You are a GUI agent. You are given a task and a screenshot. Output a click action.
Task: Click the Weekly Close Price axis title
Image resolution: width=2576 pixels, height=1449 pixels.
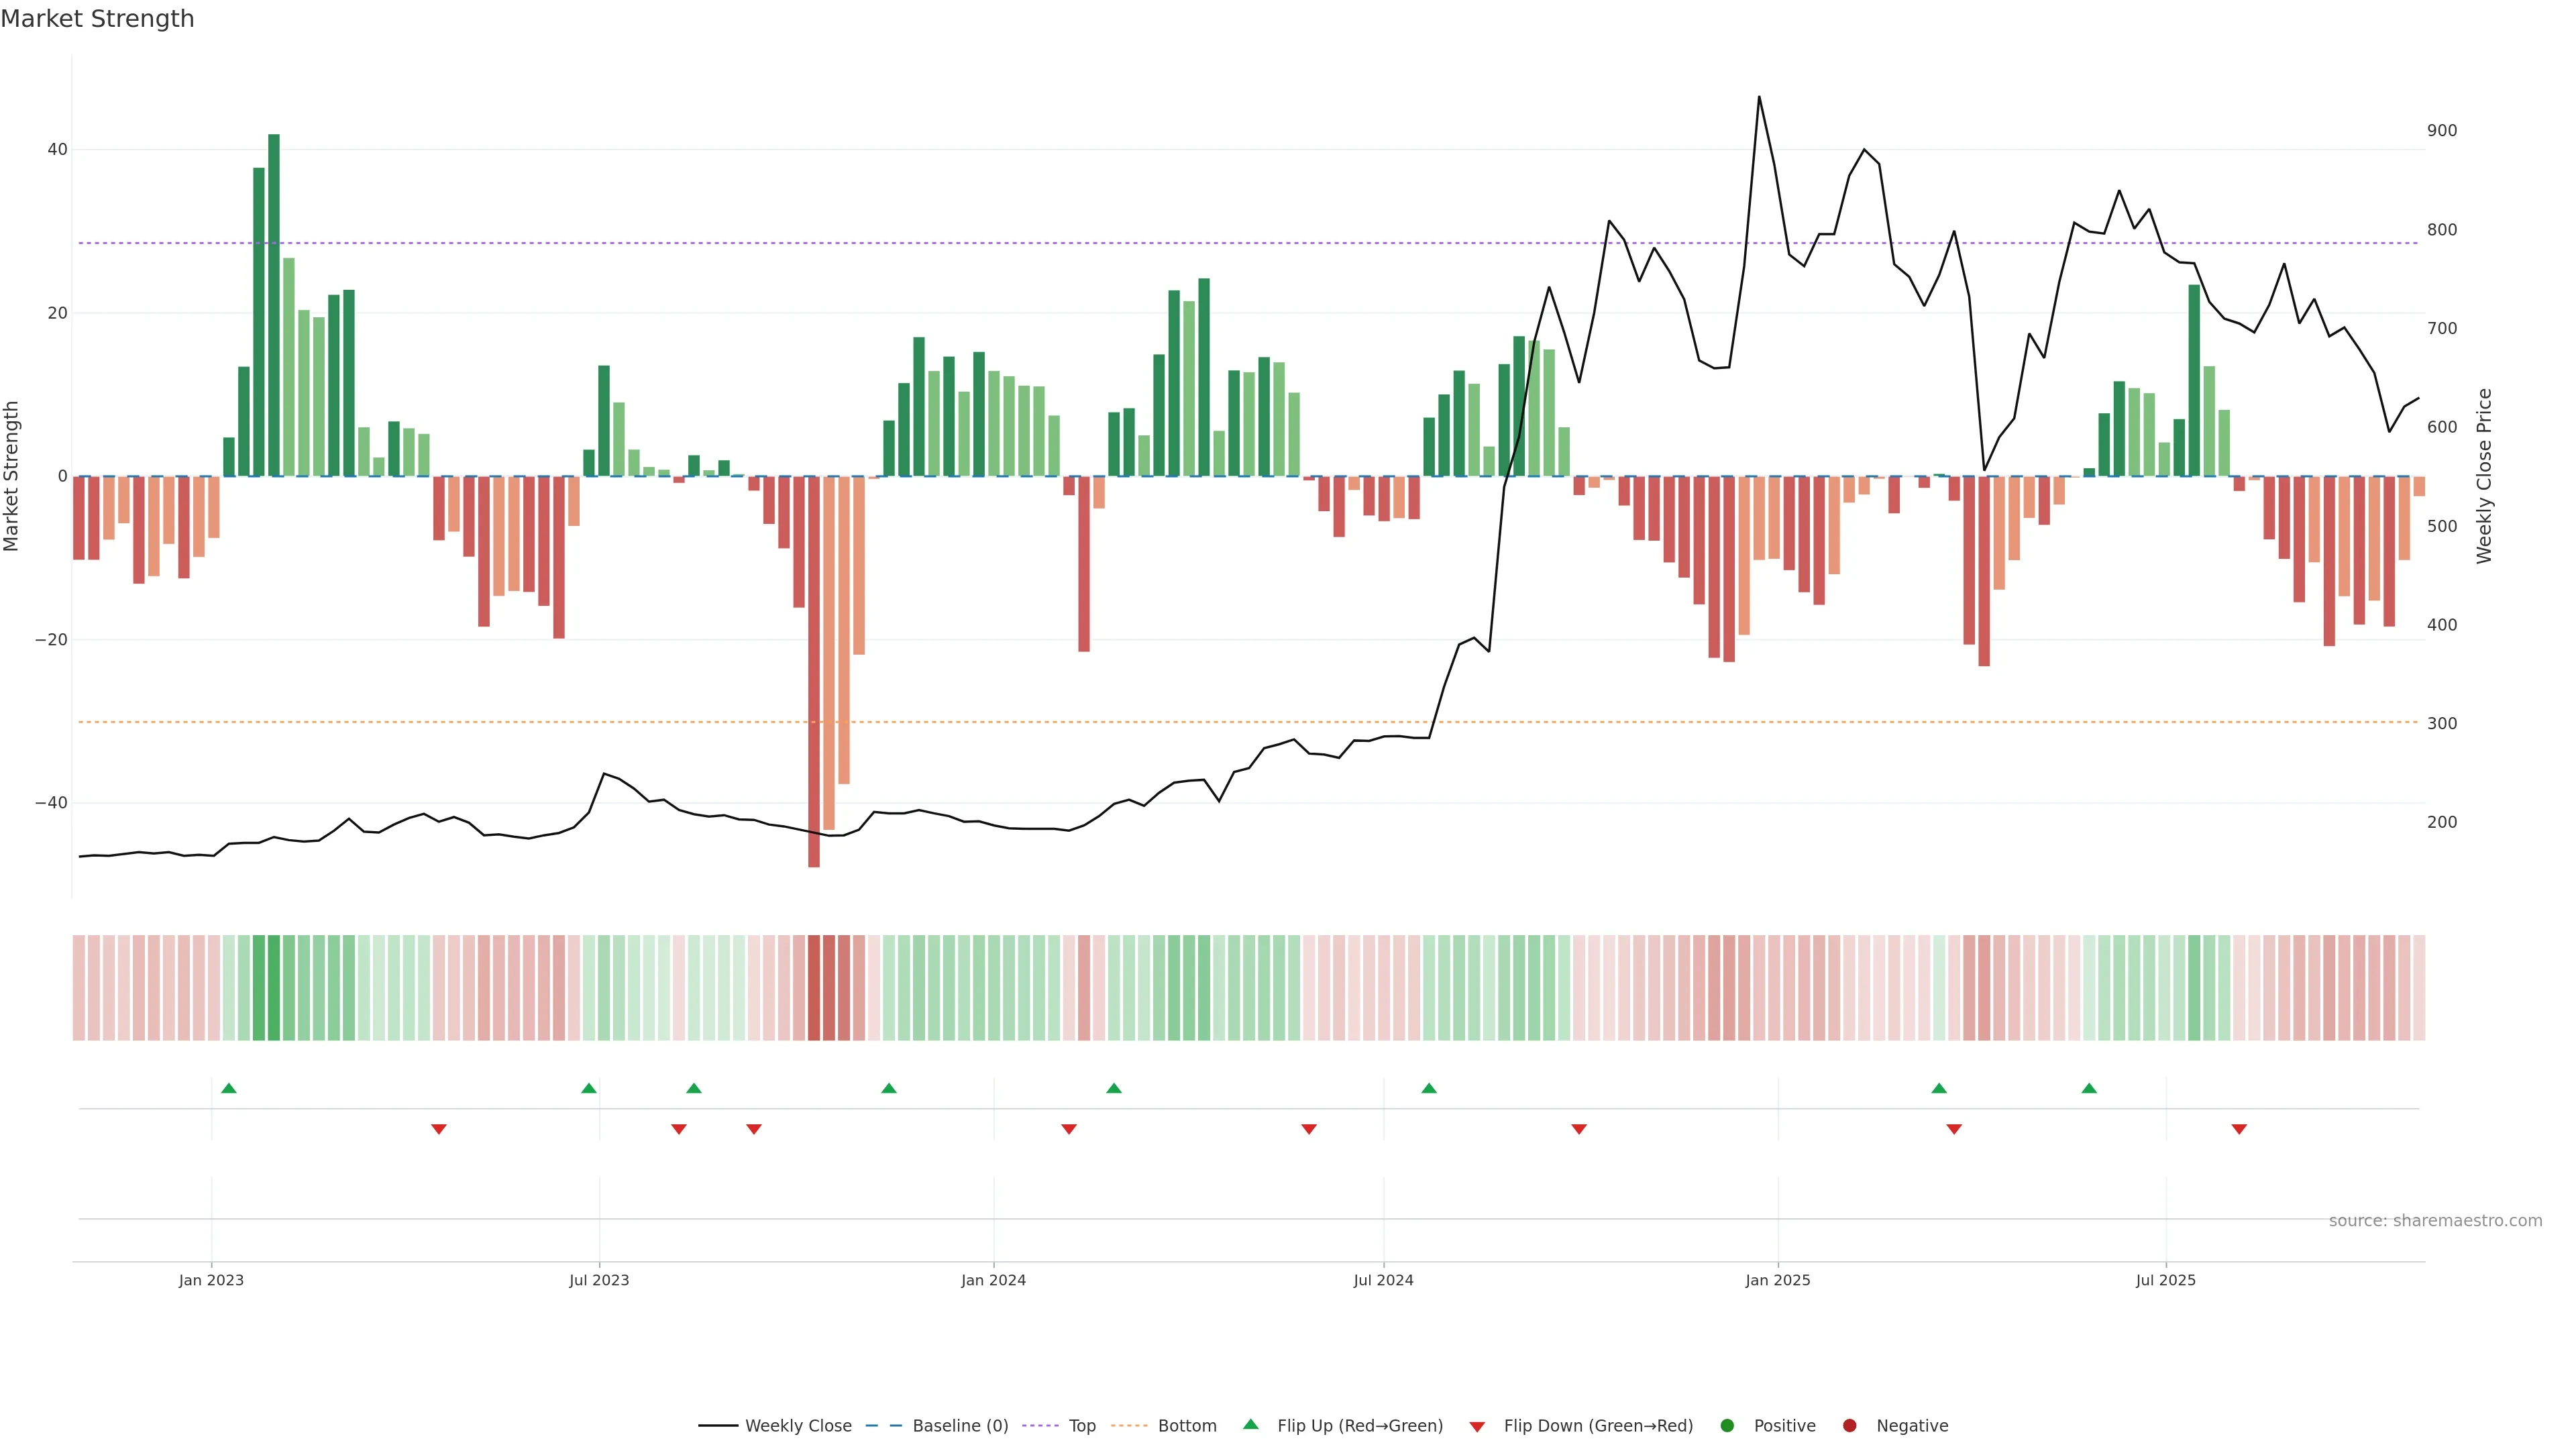click(2484, 476)
